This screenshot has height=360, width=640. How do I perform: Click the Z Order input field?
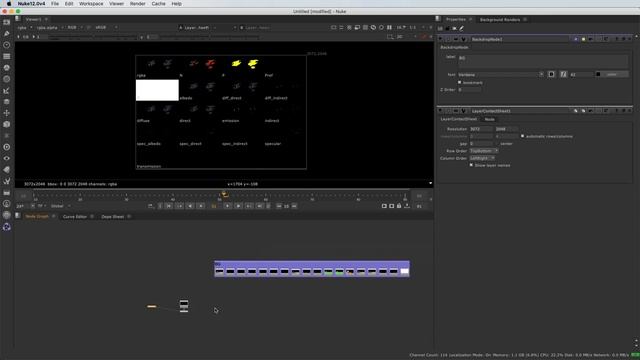[469, 90]
